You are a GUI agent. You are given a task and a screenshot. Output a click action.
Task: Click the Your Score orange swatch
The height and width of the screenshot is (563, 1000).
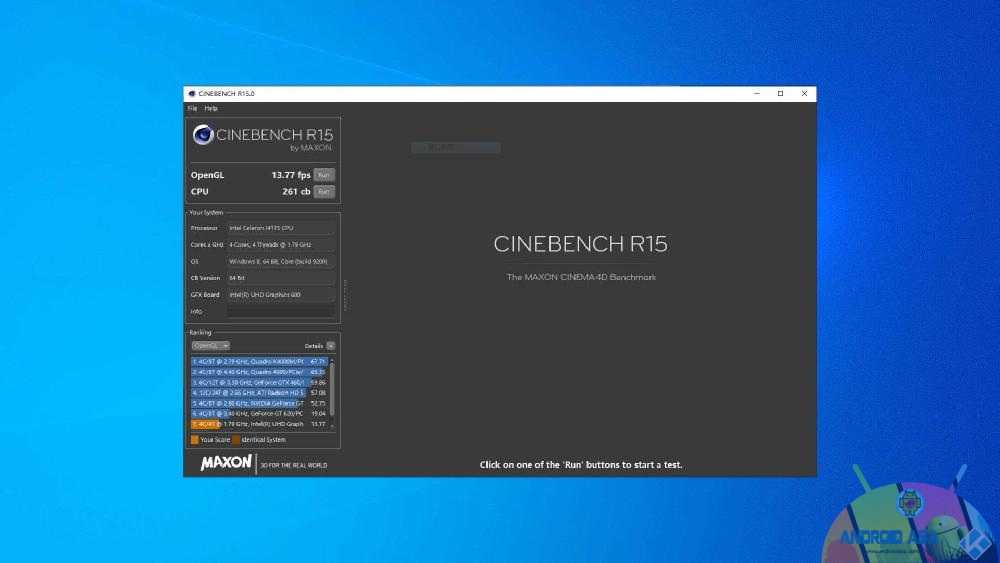click(x=195, y=439)
